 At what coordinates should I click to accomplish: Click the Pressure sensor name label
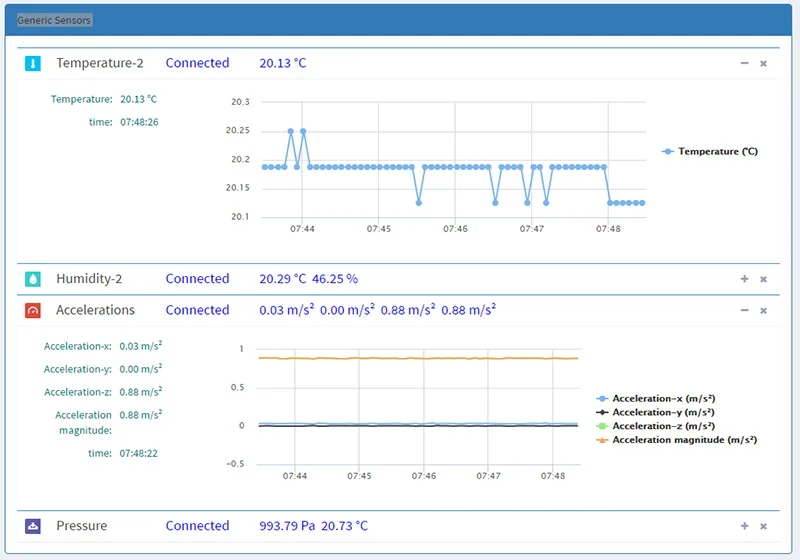[82, 526]
